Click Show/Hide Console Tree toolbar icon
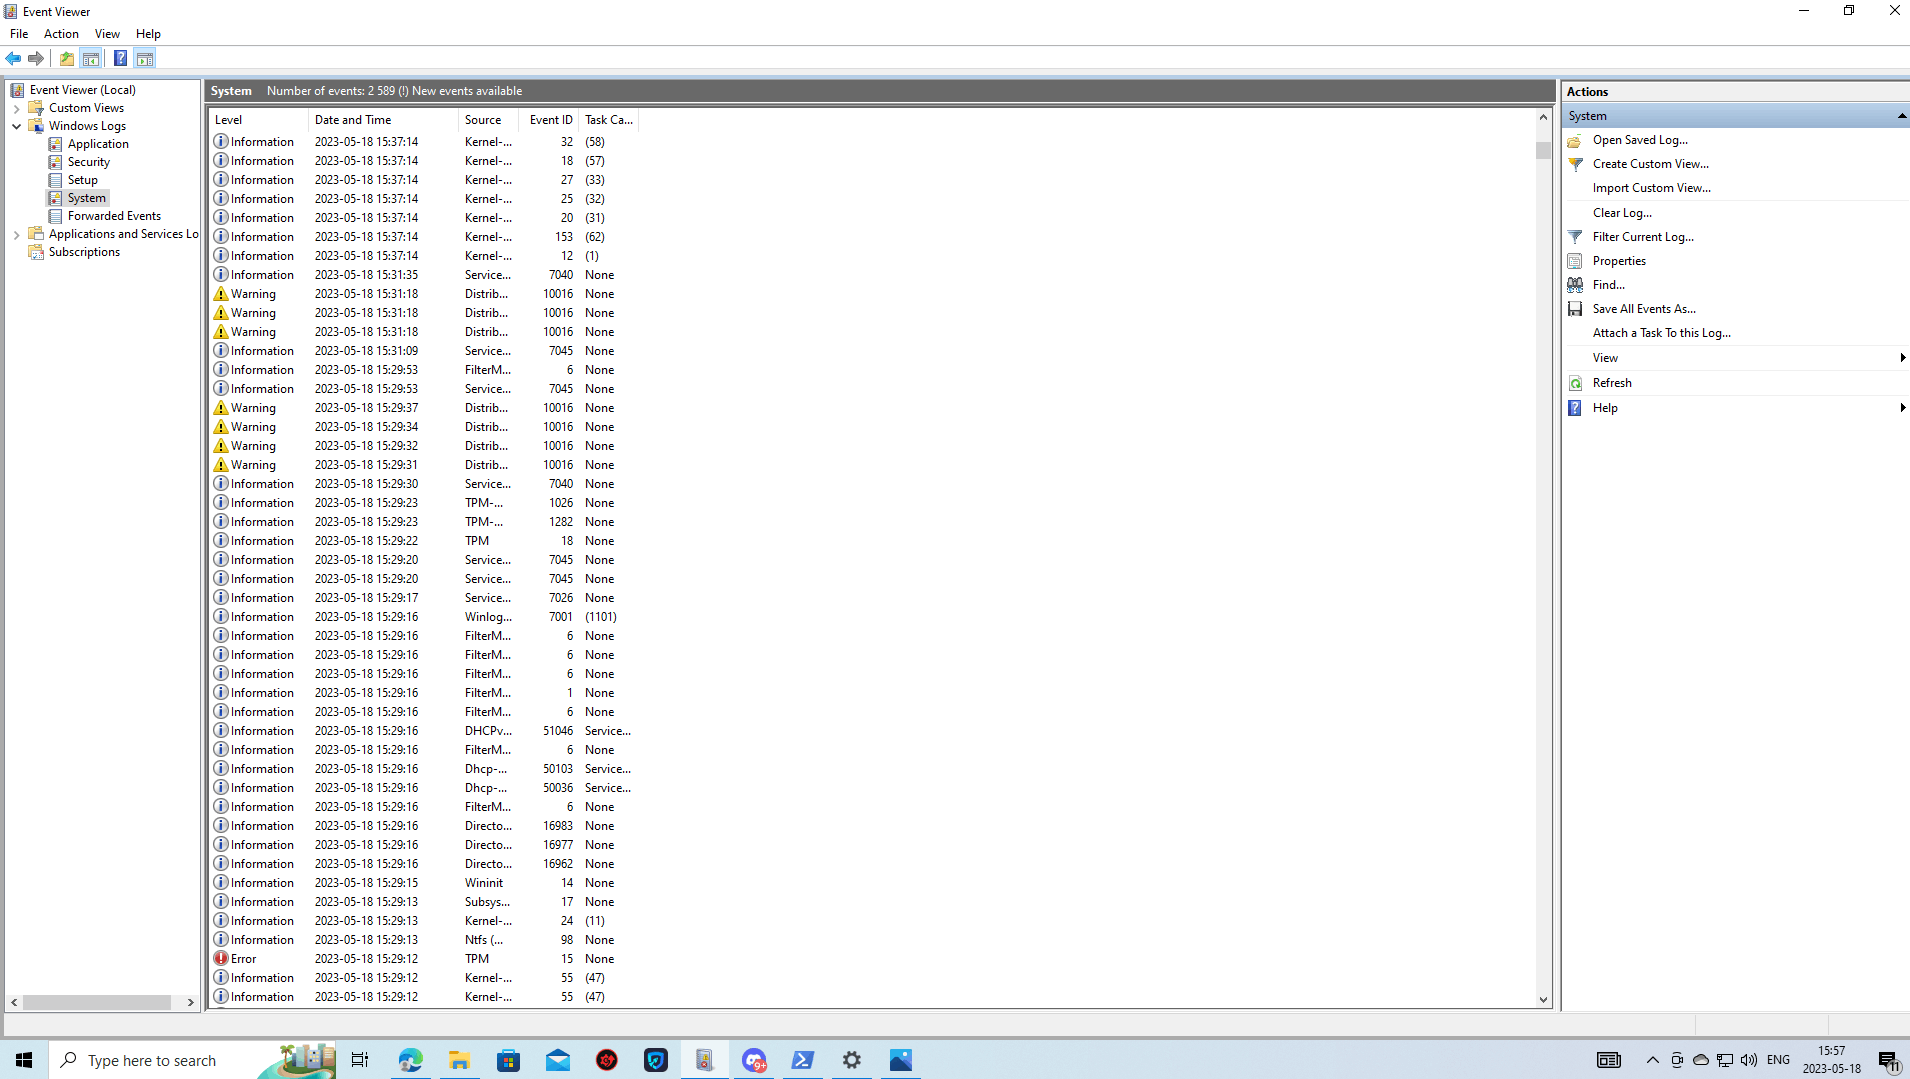Image resolution: width=1910 pixels, height=1079 pixels. point(91,58)
